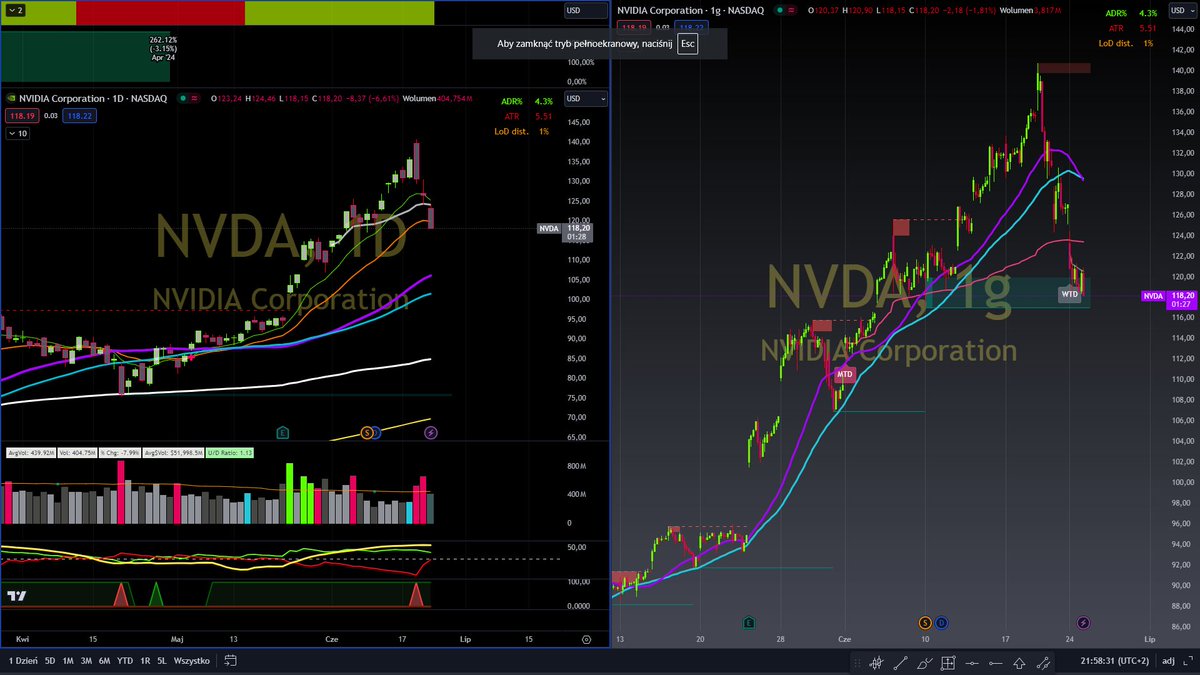The width and height of the screenshot is (1200, 675).
Task: Click the red sell price 118.19 on hourly chart
Action: pyautogui.click(x=635, y=27)
